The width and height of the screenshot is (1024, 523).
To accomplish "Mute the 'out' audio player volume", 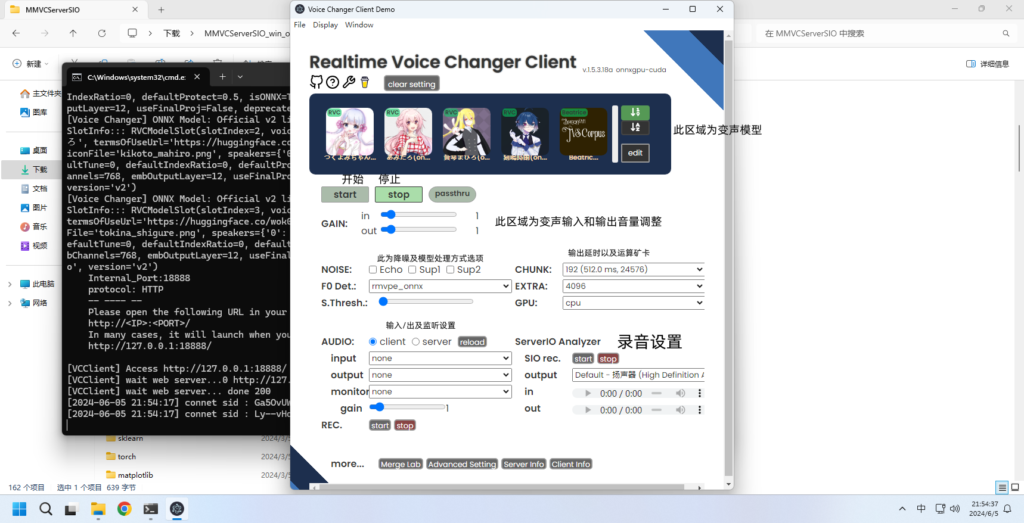I will (680, 410).
